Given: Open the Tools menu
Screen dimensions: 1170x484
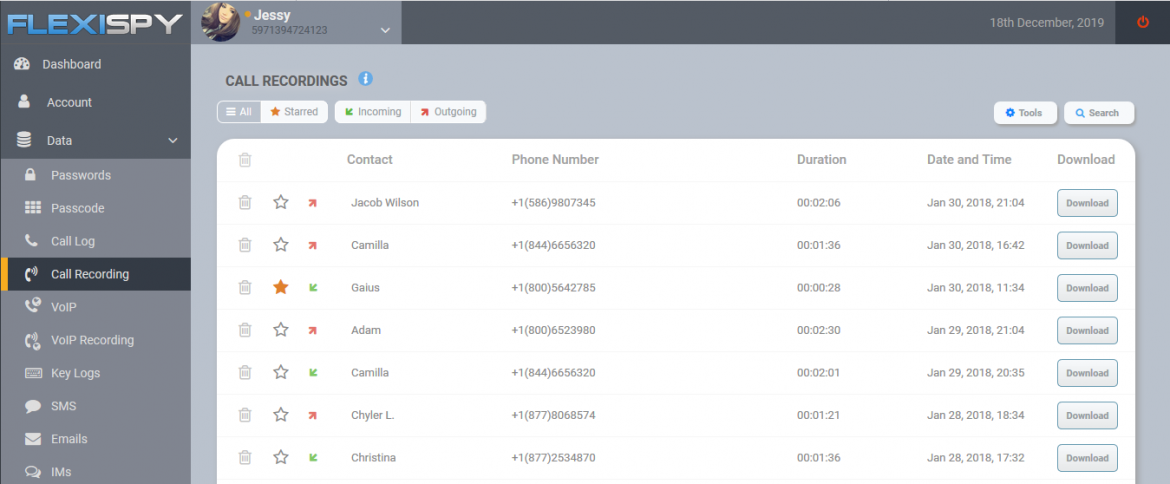Looking at the screenshot, I should 1024,113.
